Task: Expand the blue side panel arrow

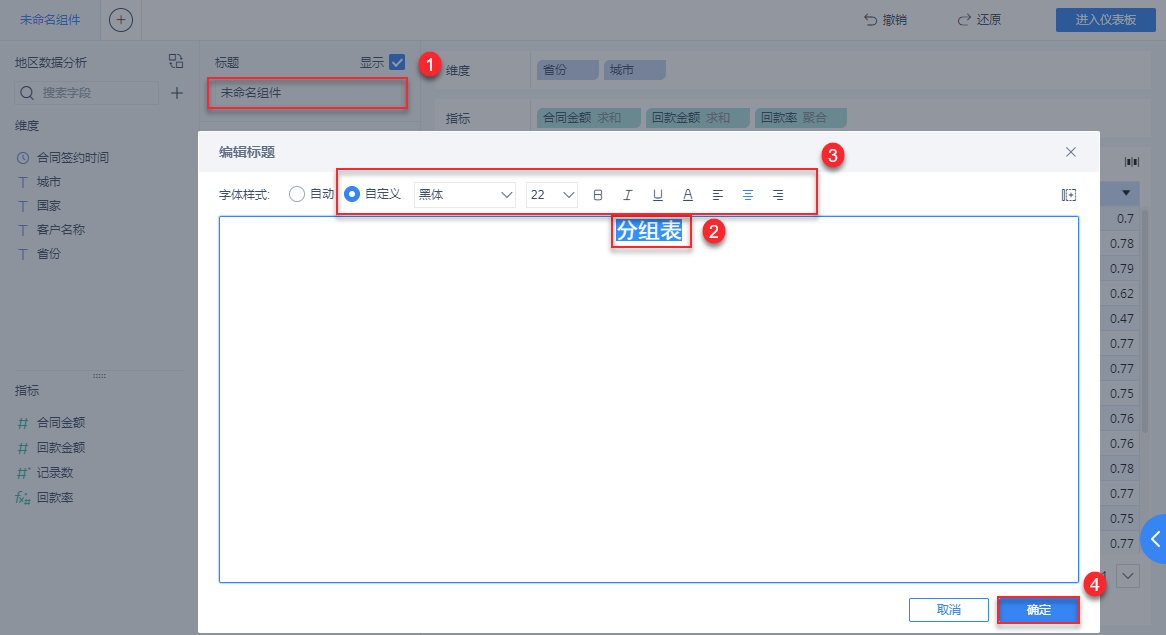Action: coord(1154,538)
